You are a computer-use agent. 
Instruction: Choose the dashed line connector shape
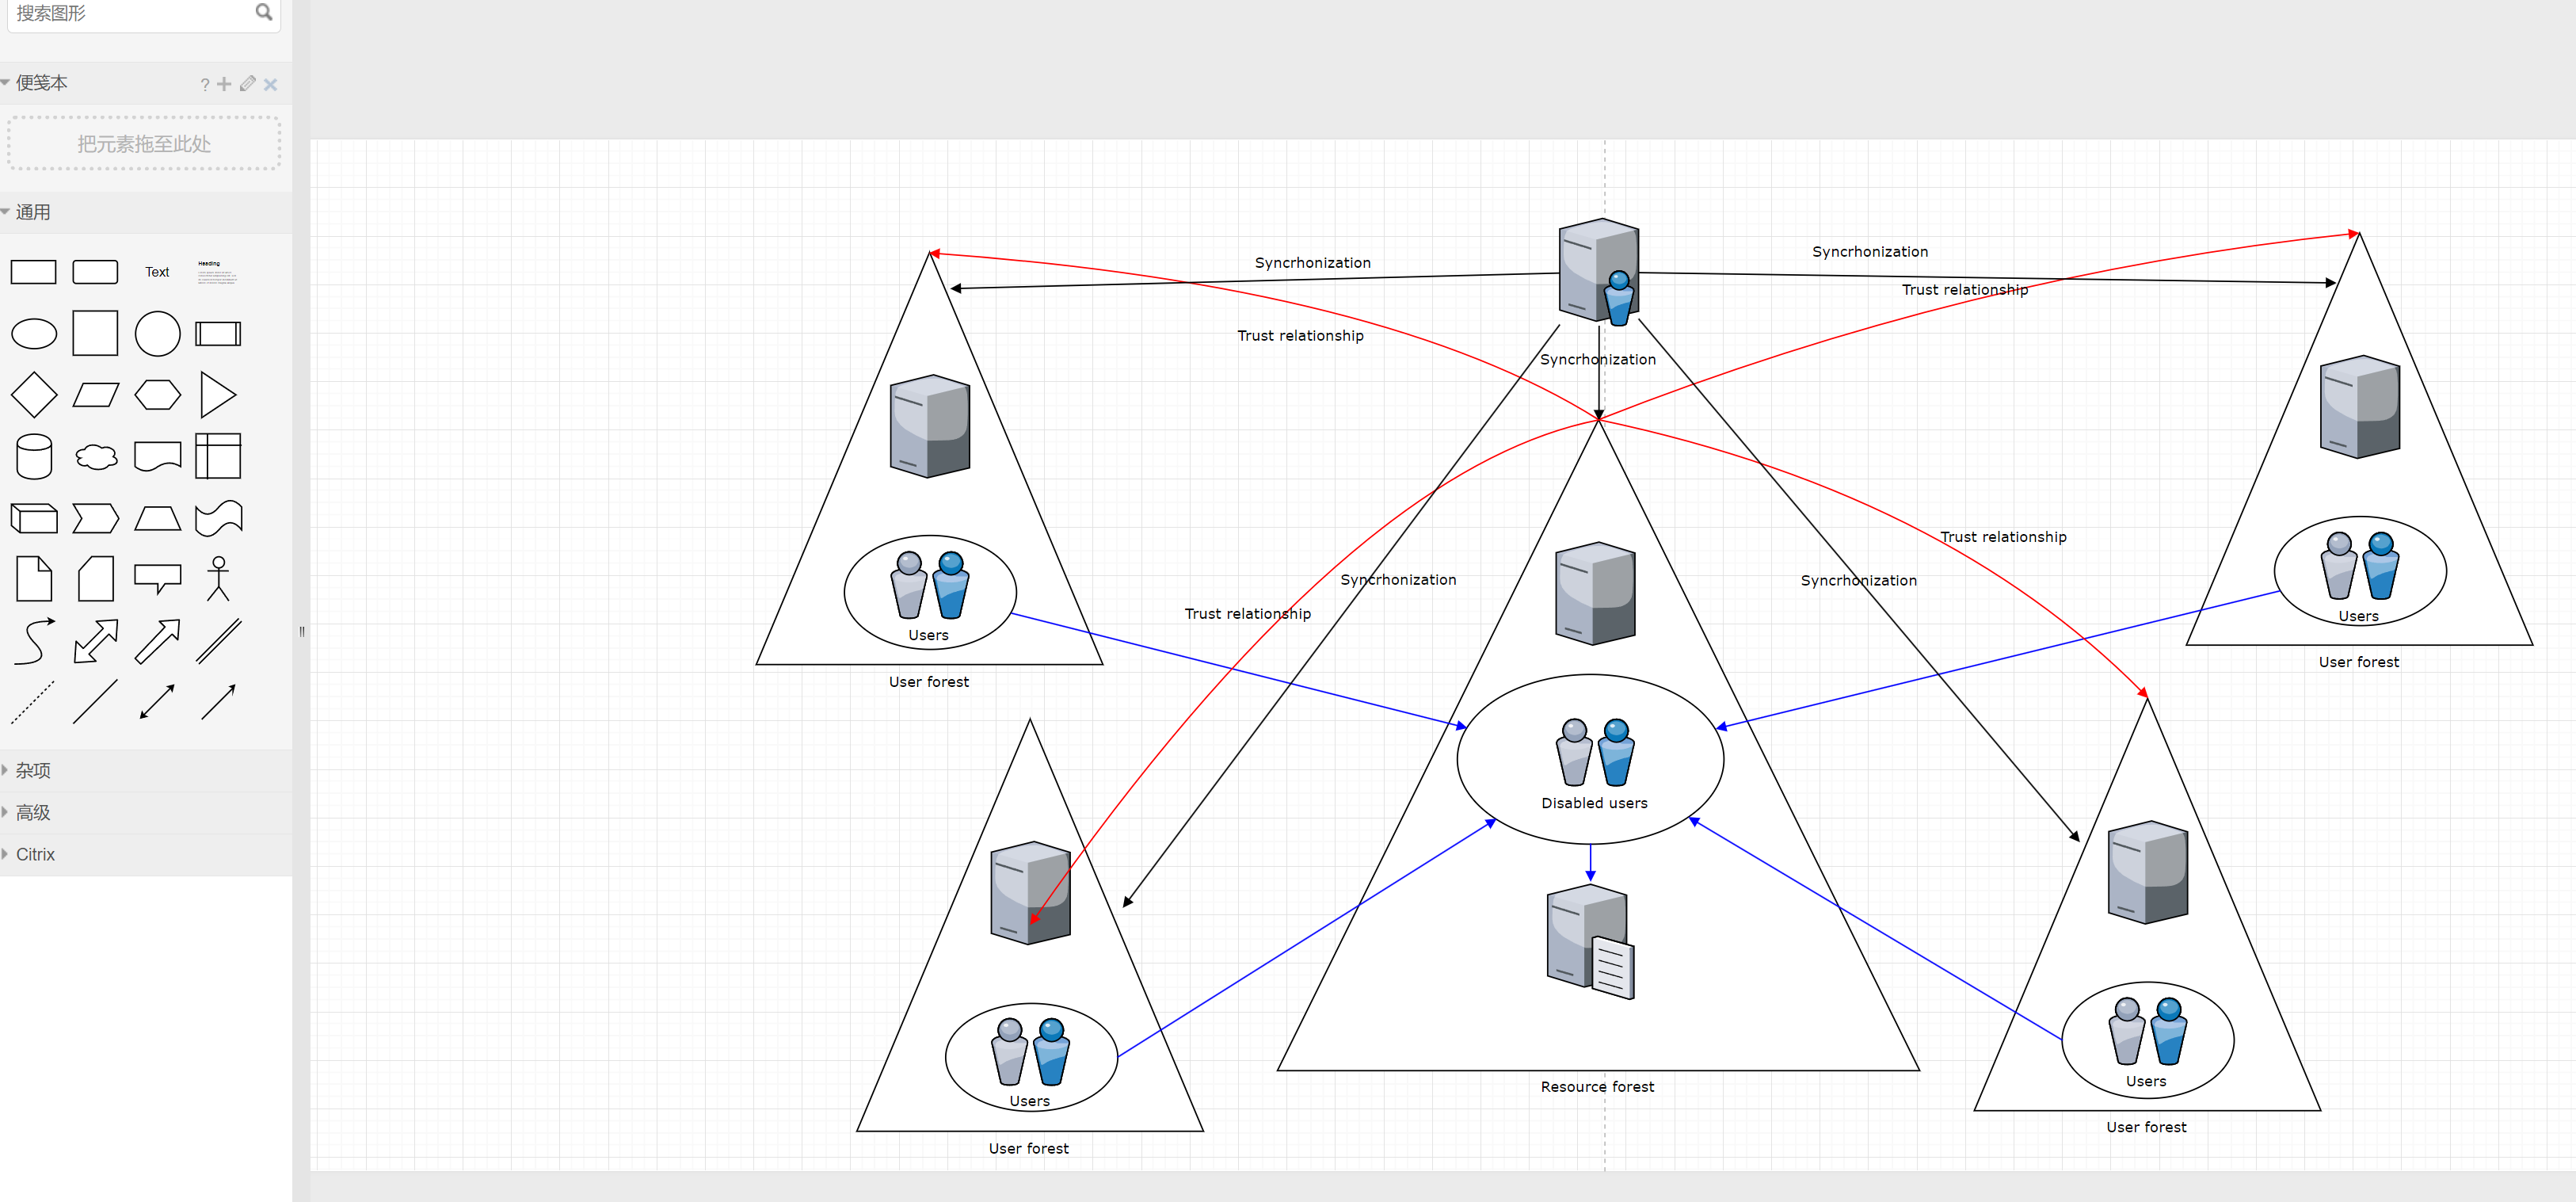[33, 702]
